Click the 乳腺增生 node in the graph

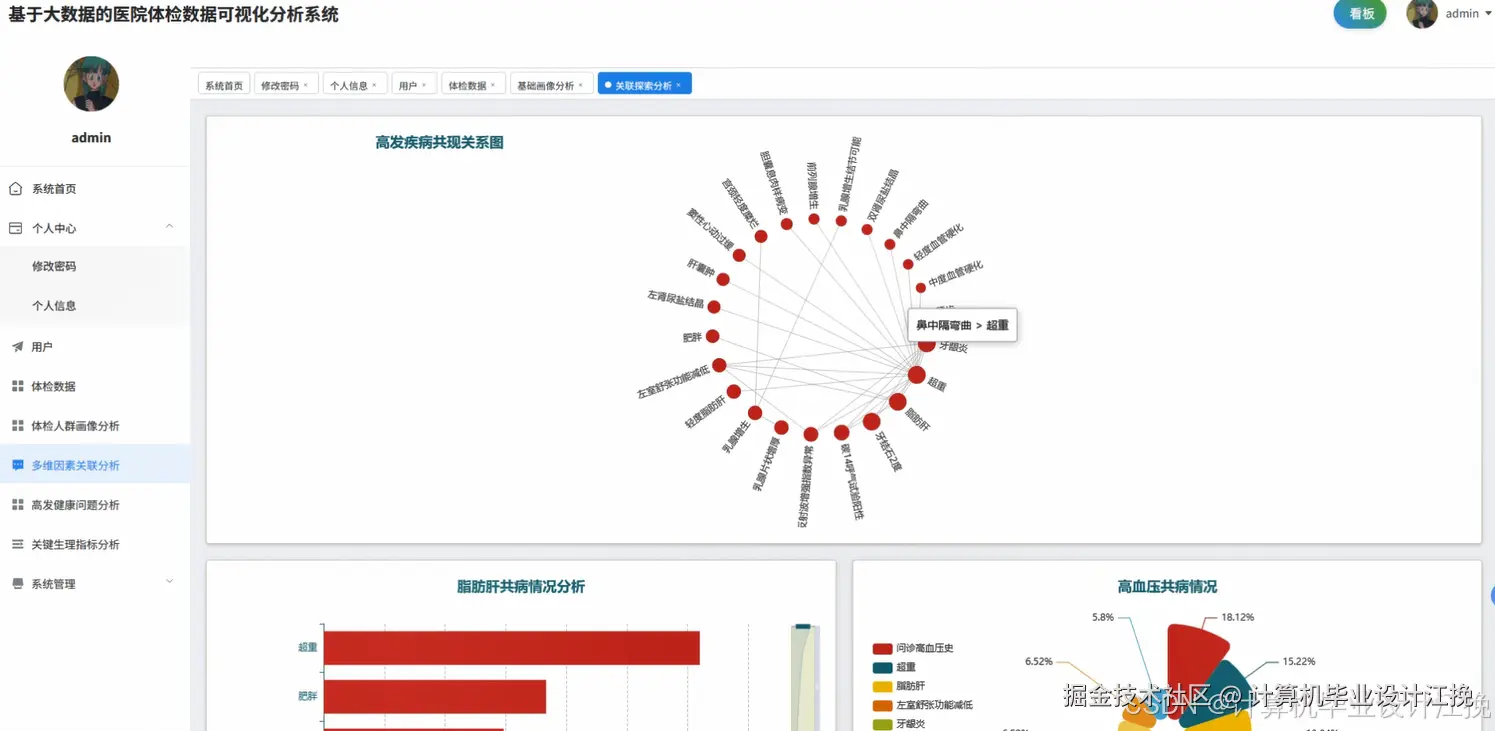(x=755, y=413)
